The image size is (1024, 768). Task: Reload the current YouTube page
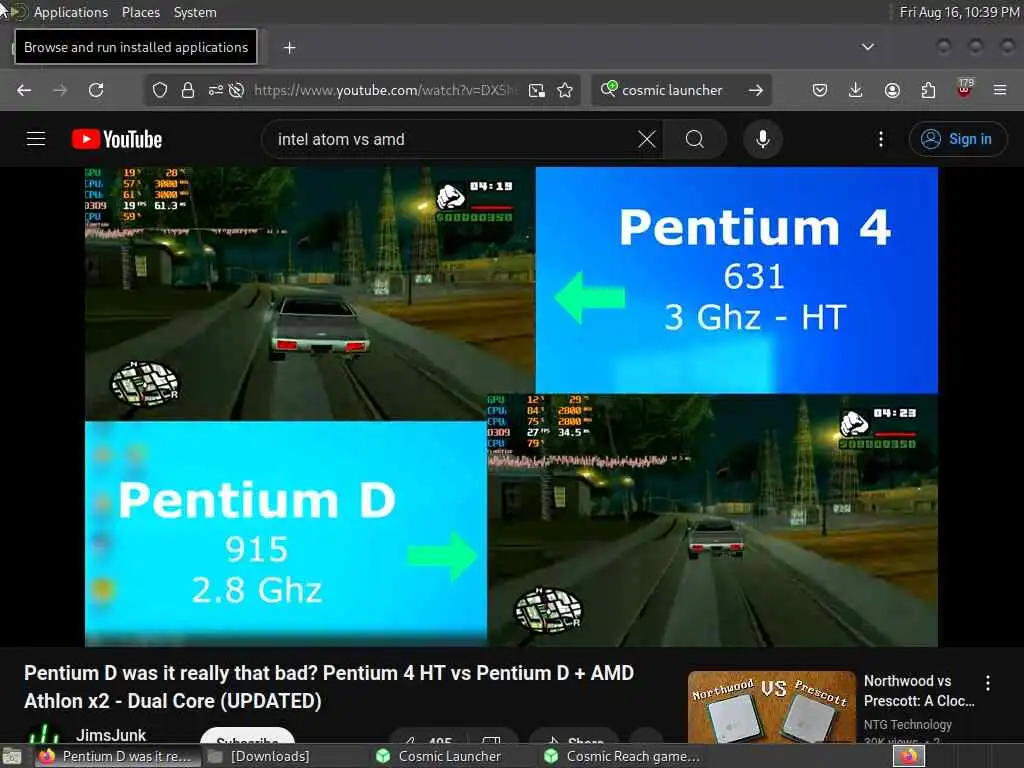[96, 90]
